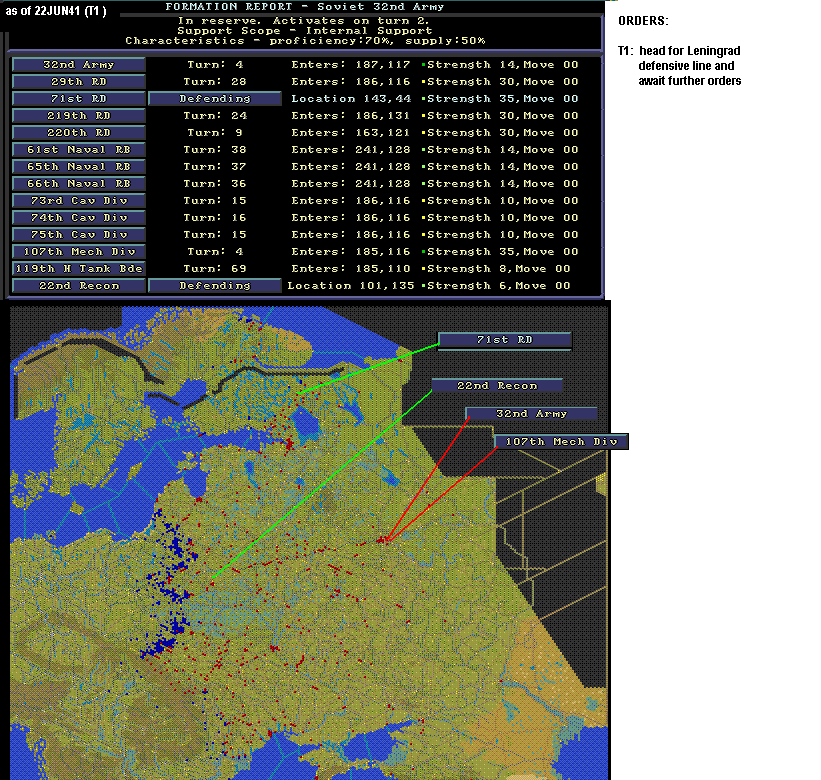Click the 71st RD unit button in list
Screen dimensions: 821x780
coord(79,99)
